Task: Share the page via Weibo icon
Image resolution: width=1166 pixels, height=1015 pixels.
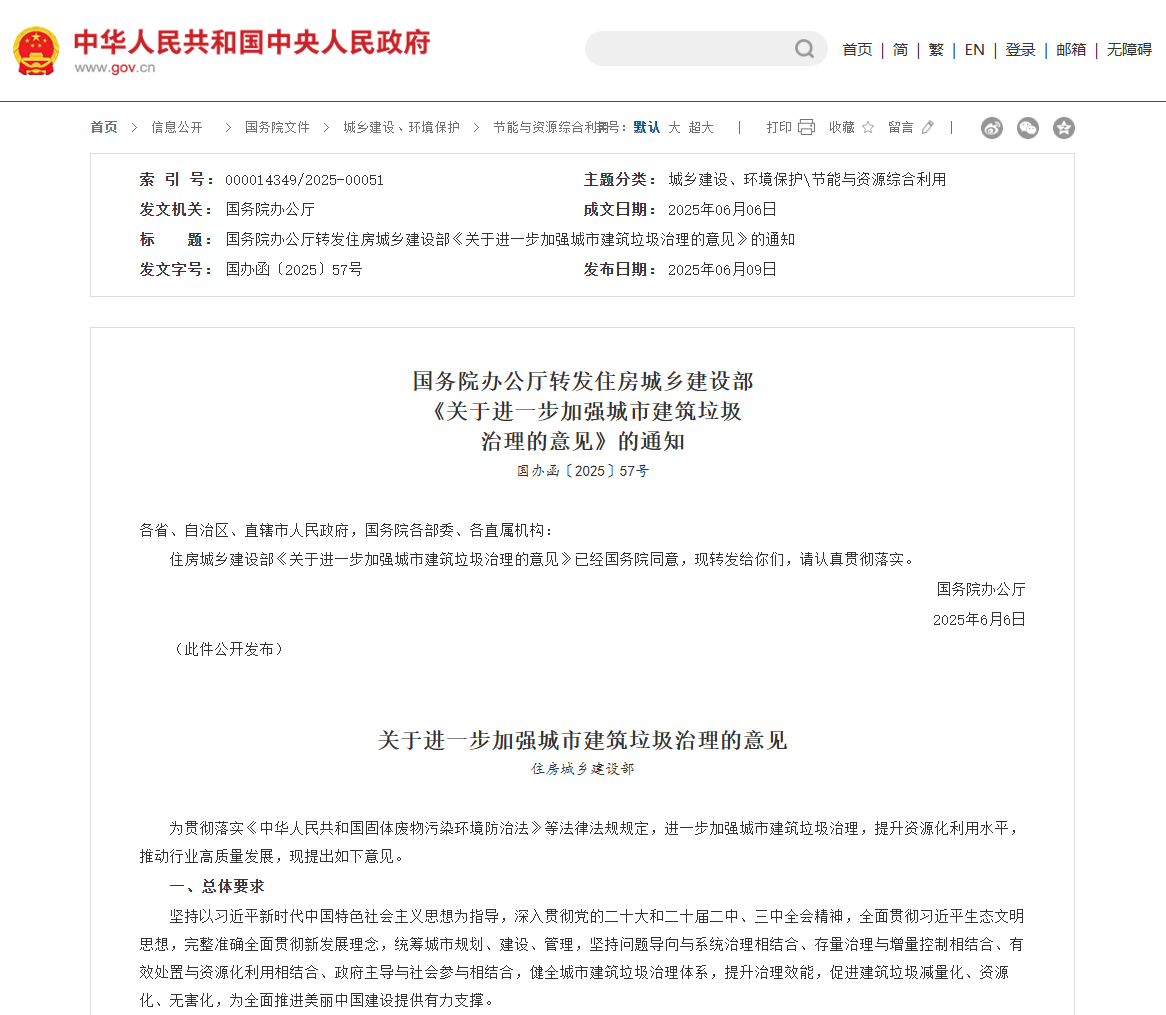Action: tap(992, 128)
